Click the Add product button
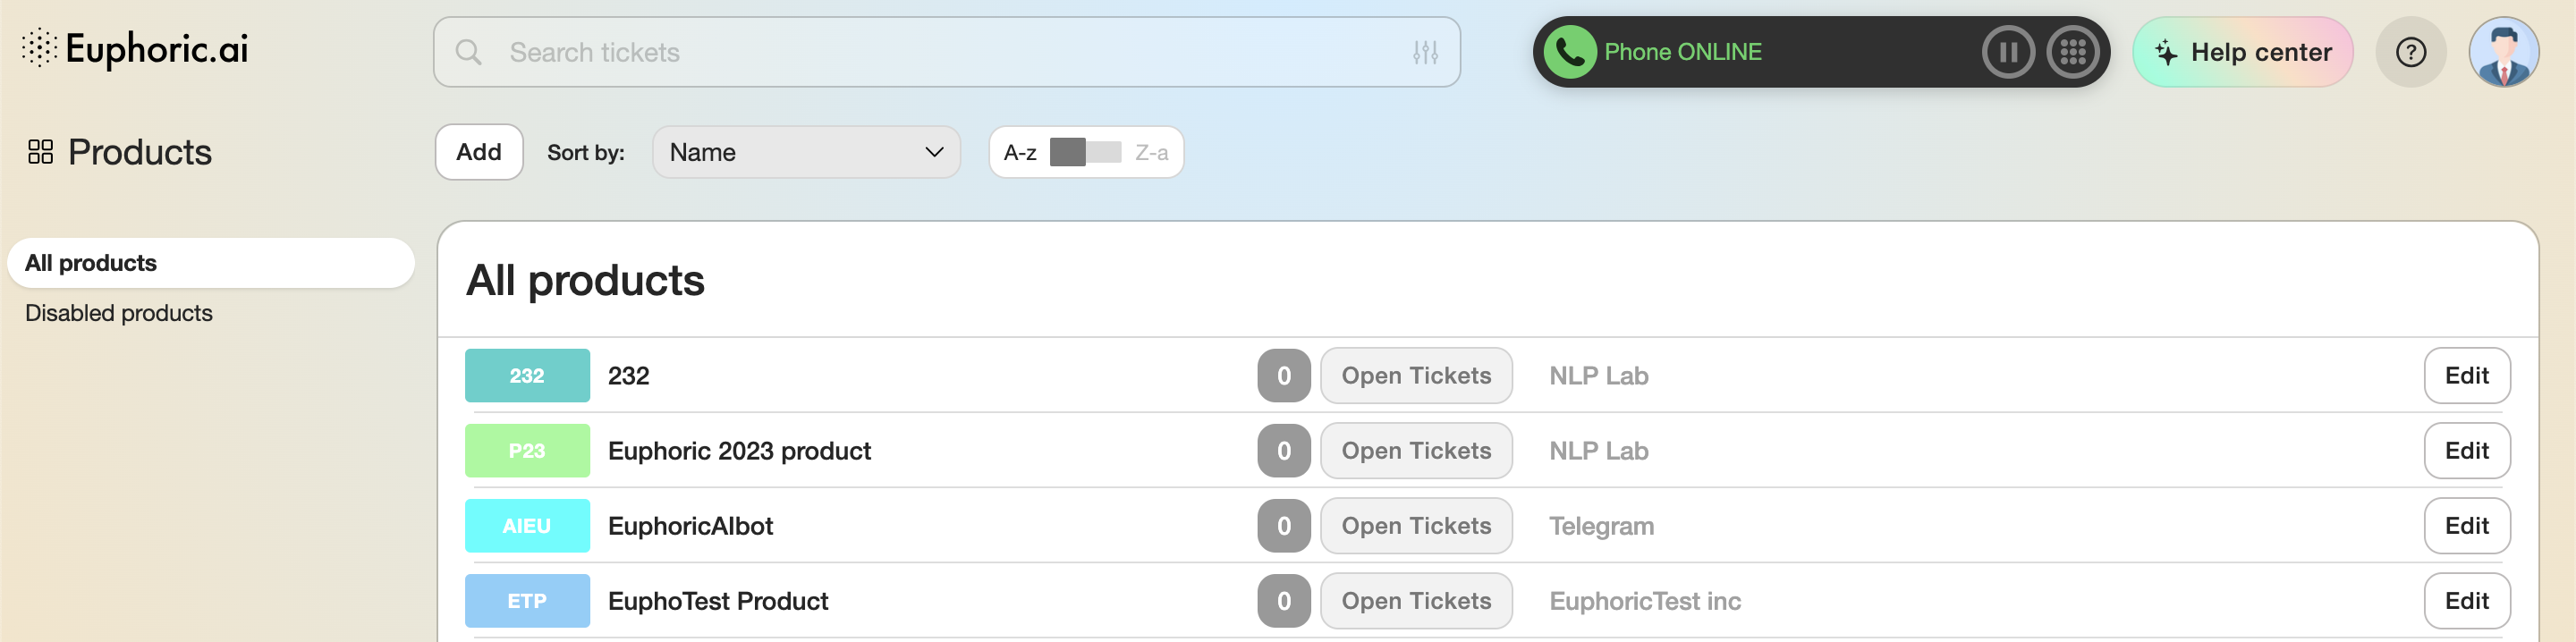 click(x=479, y=152)
